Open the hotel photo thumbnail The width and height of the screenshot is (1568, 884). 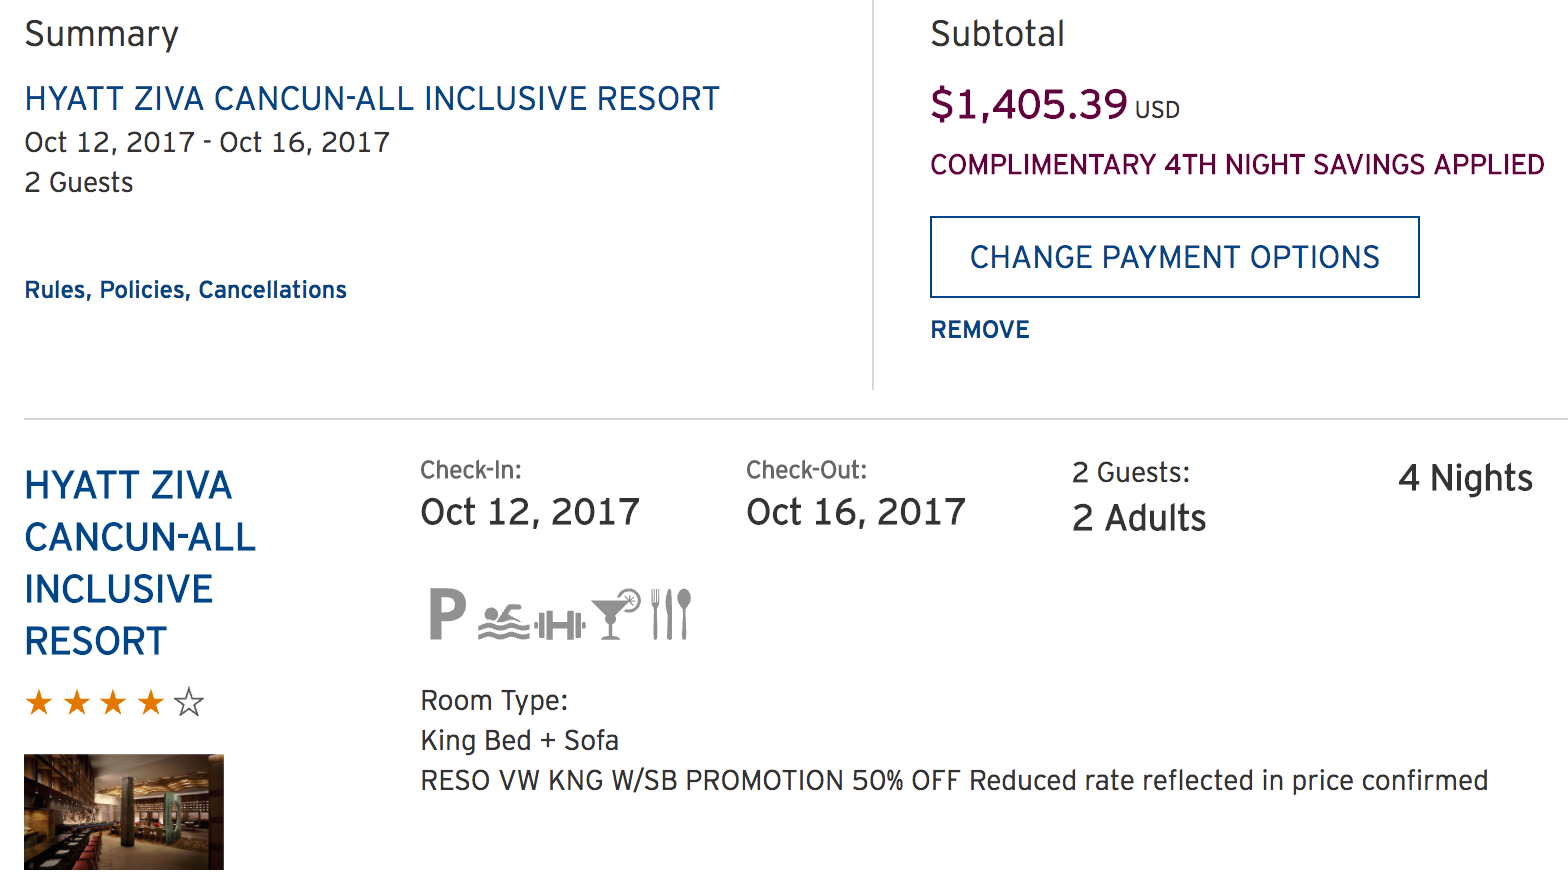point(124,811)
